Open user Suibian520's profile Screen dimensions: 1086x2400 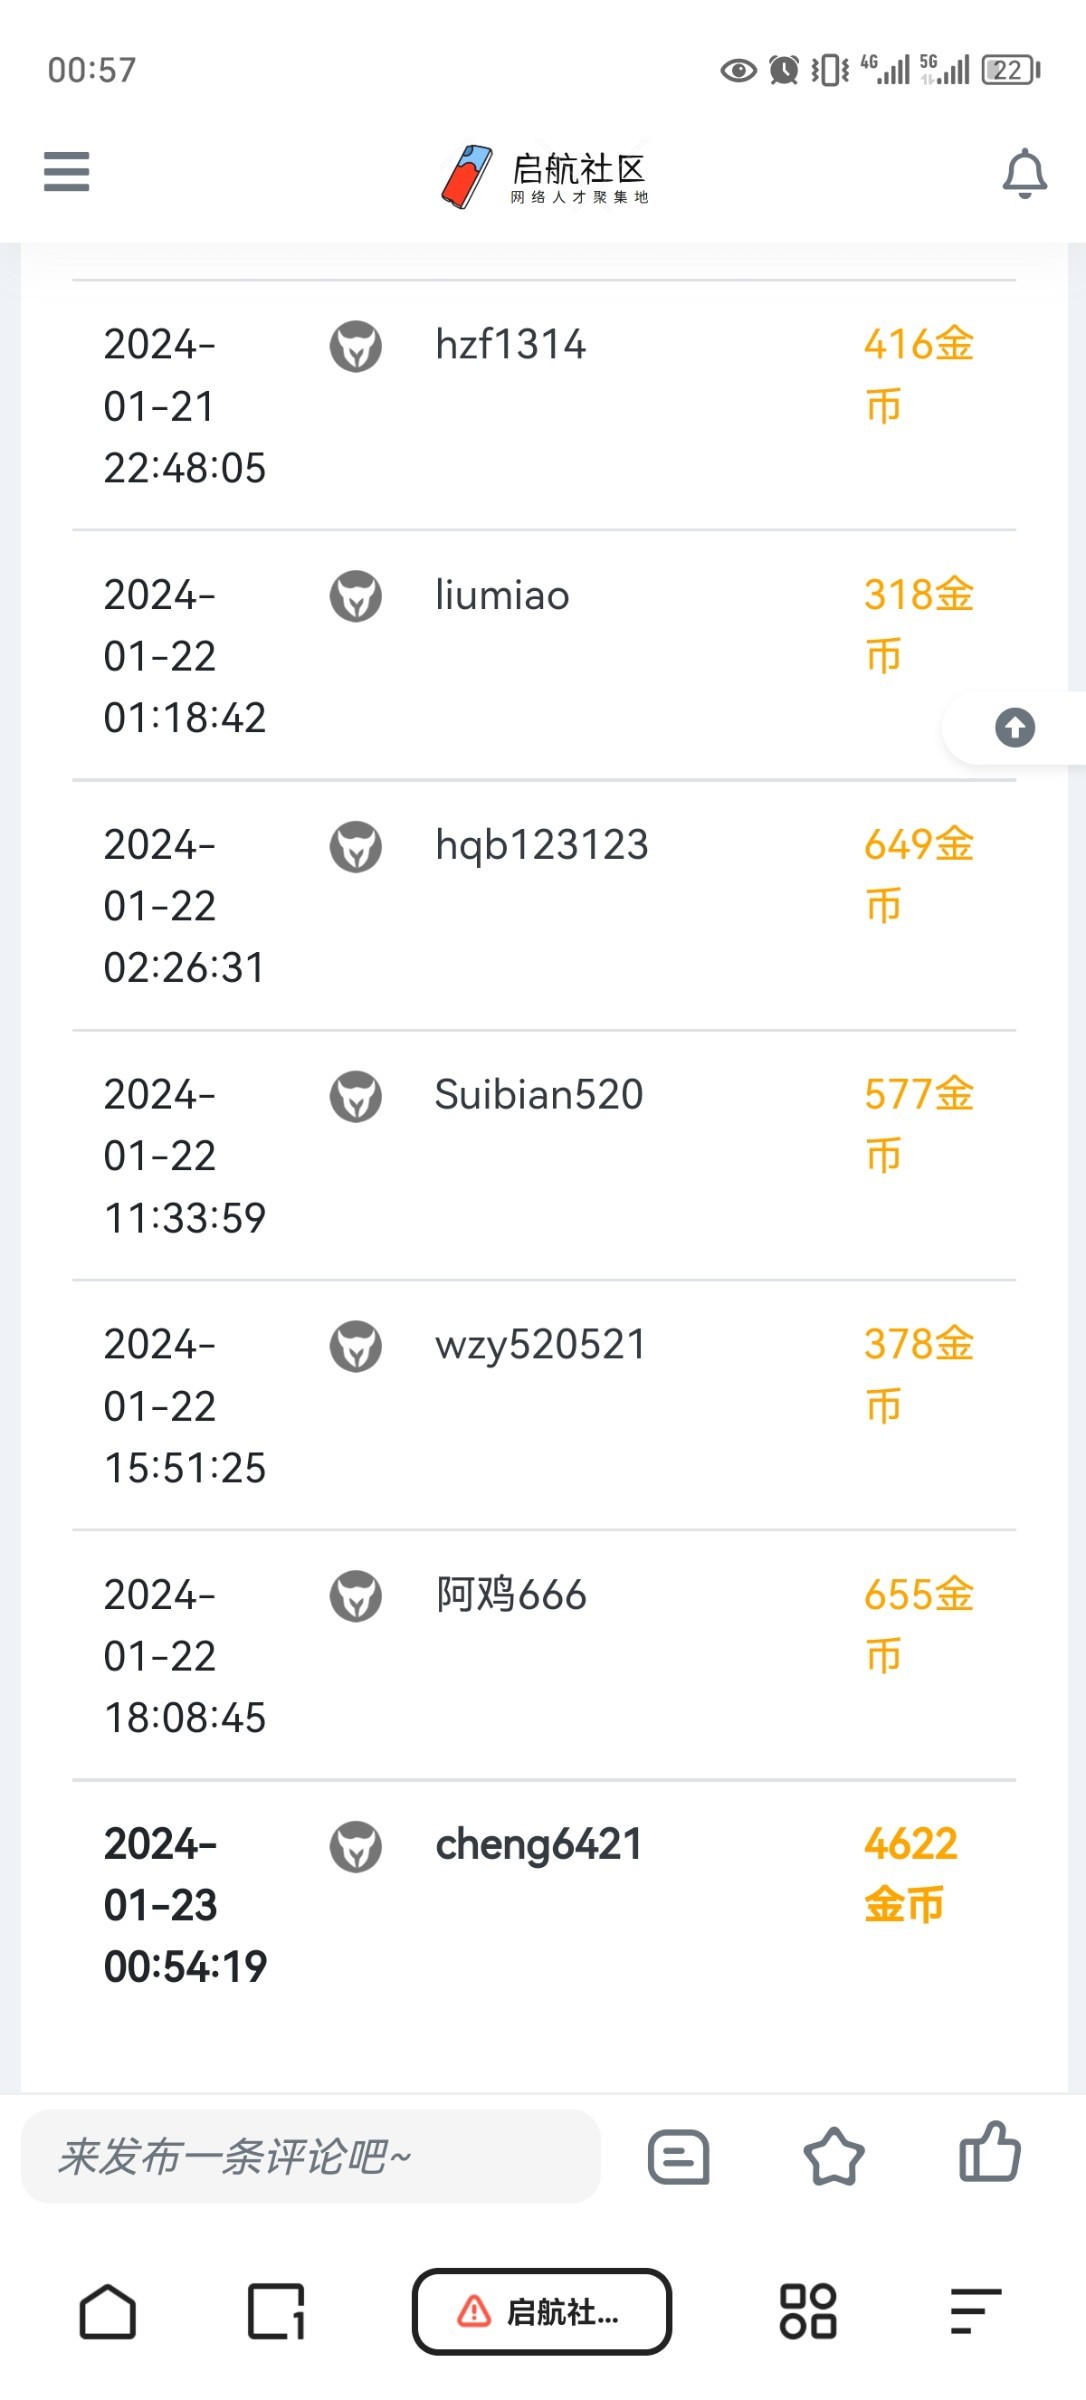pyautogui.click(x=538, y=1095)
